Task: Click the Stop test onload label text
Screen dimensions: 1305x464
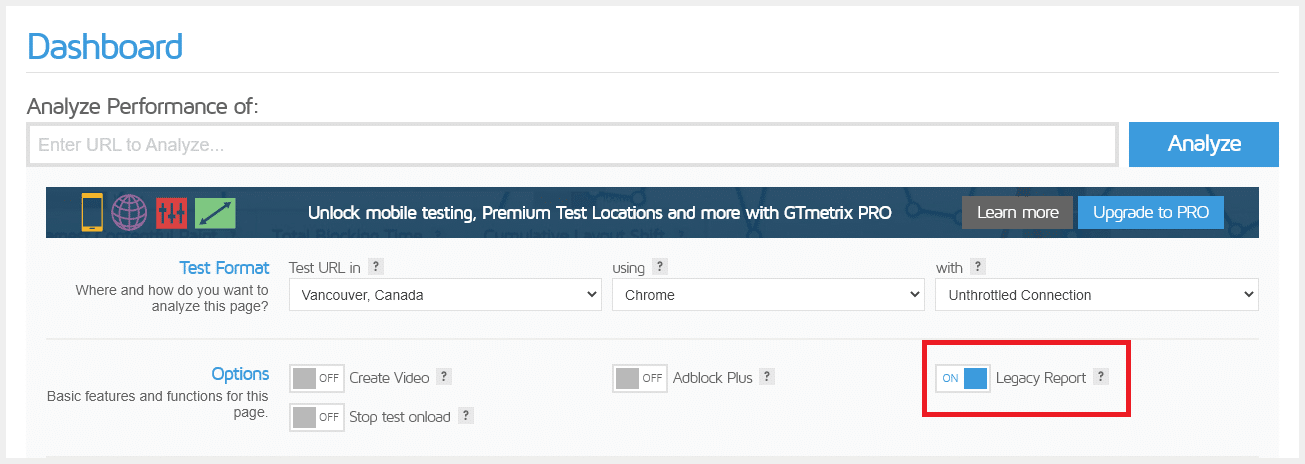Action: (x=400, y=417)
